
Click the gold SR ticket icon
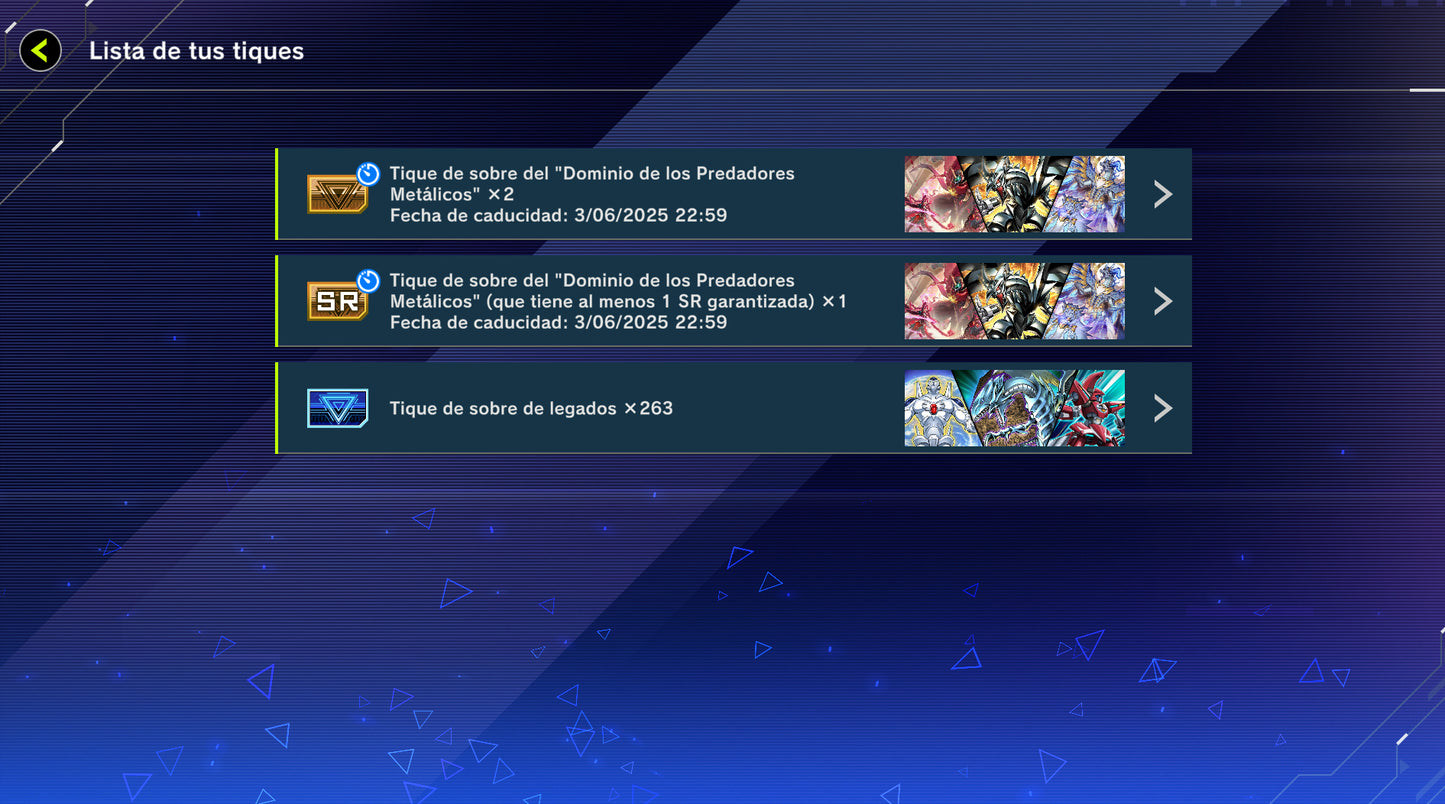(x=337, y=301)
